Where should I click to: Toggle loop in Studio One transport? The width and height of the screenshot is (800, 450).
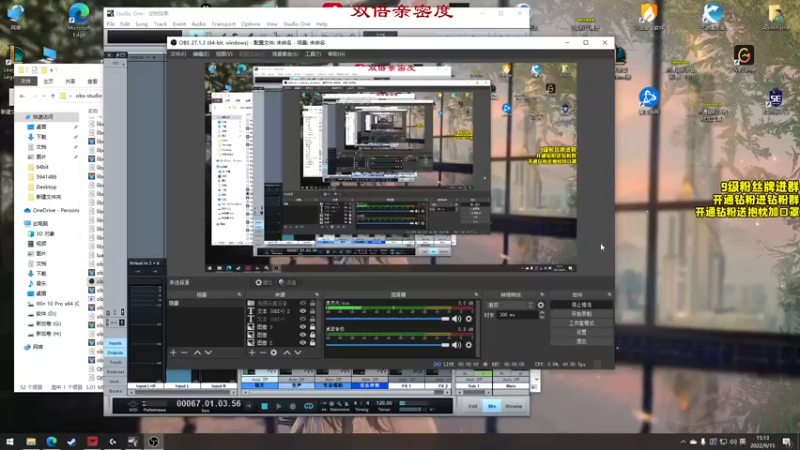tap(309, 406)
